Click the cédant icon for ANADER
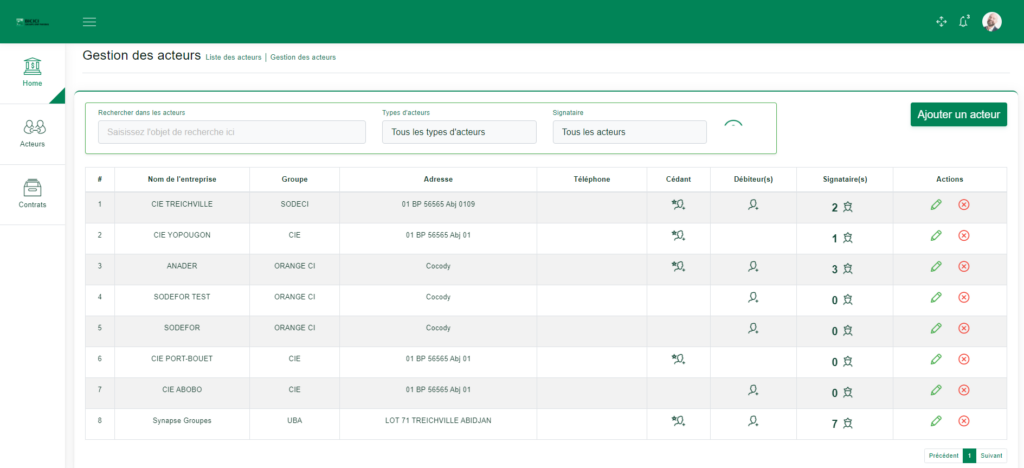1024x468 pixels. pyautogui.click(x=678, y=267)
